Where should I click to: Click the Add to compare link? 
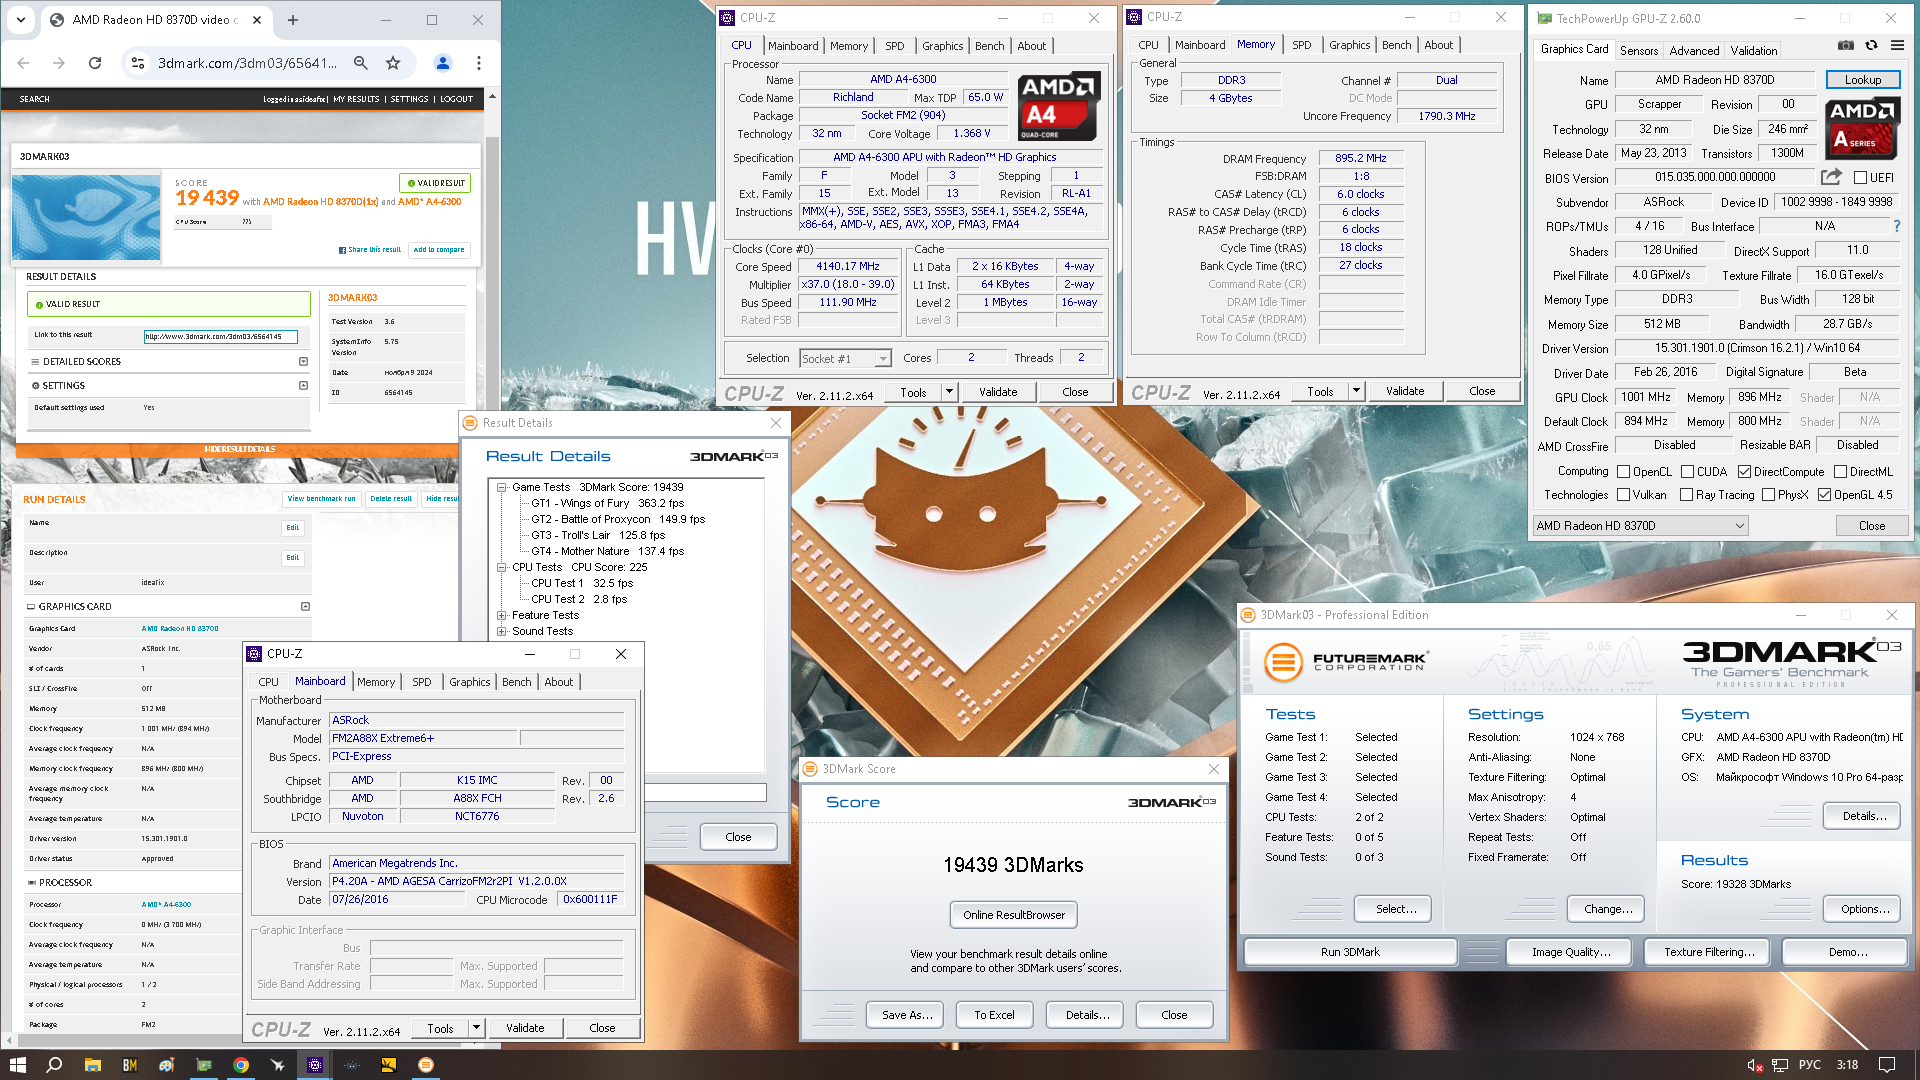pos(439,250)
